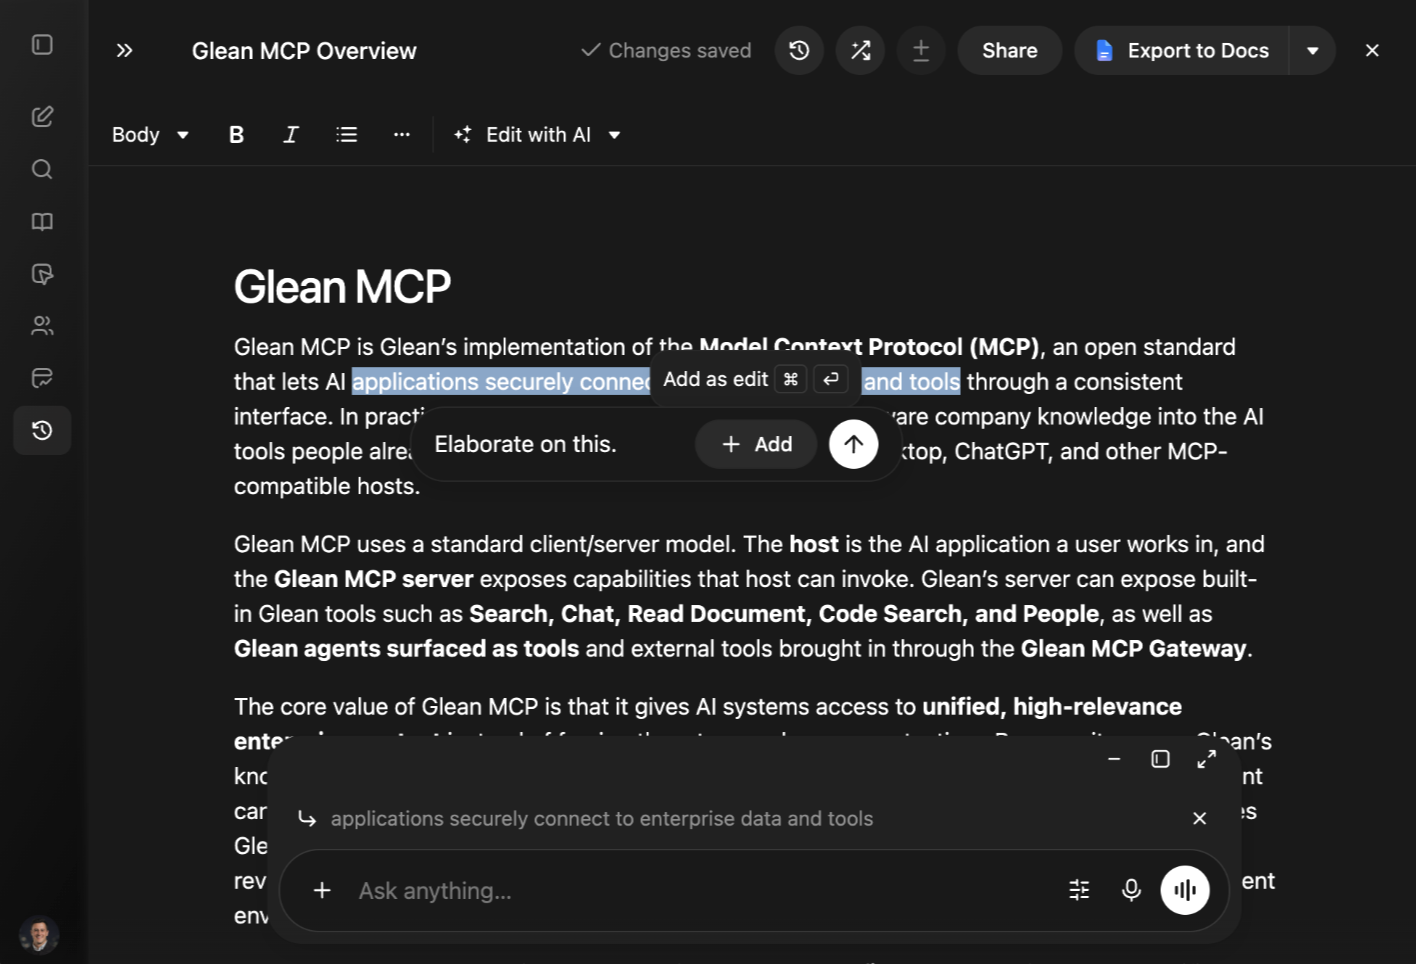This screenshot has height=964, width=1416.
Task: Open the Export to Docs dropdown arrow
Action: tap(1313, 50)
